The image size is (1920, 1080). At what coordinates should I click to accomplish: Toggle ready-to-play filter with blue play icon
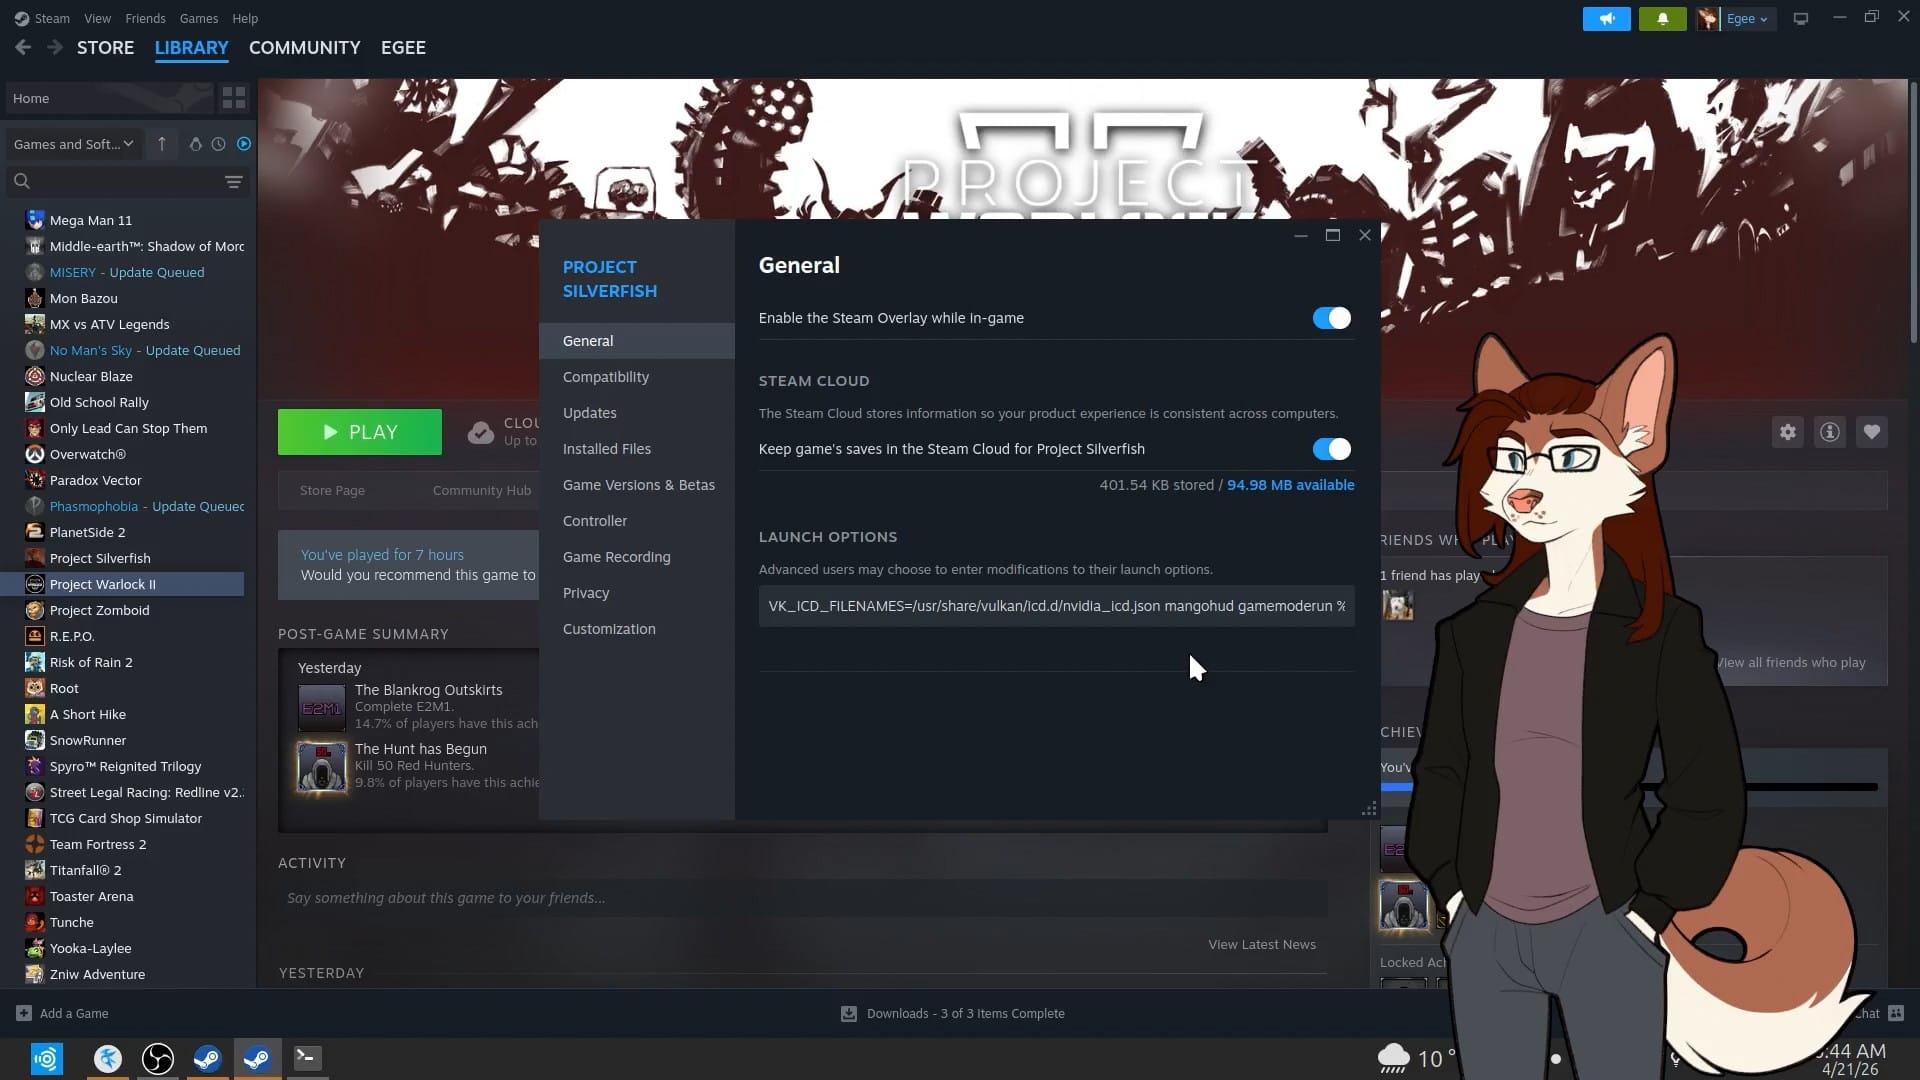243,144
